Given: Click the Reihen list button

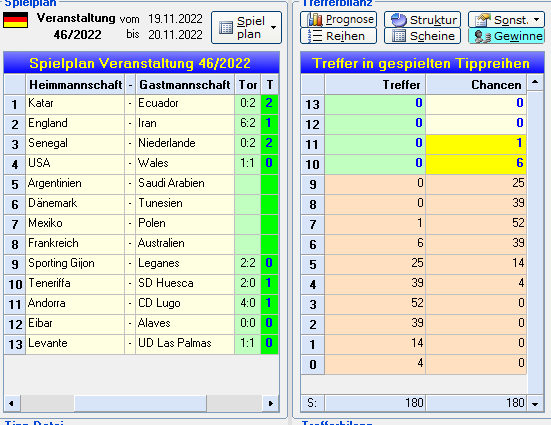Looking at the screenshot, I should (338, 36).
